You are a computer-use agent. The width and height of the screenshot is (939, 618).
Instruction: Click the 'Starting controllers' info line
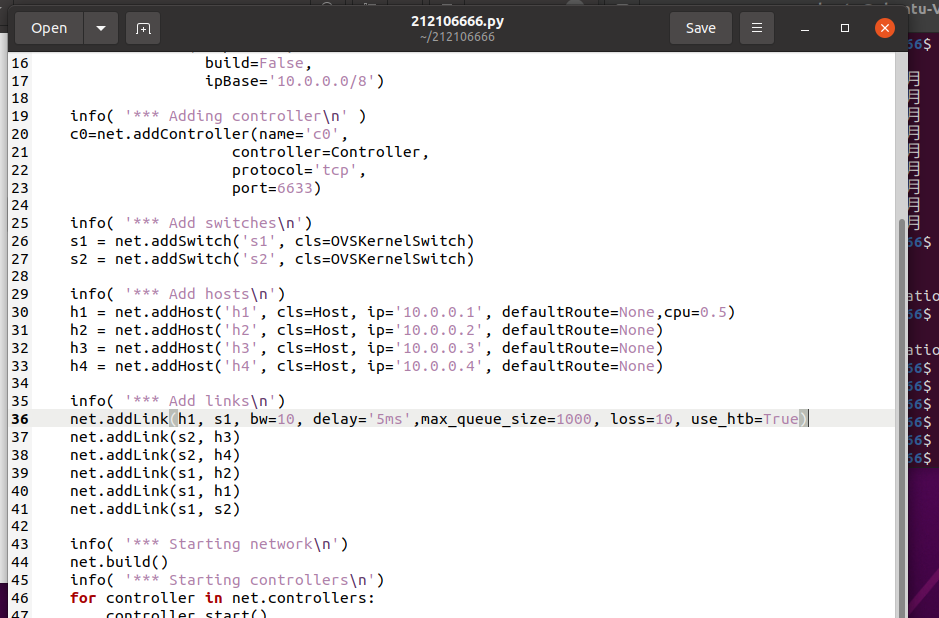tap(227, 580)
